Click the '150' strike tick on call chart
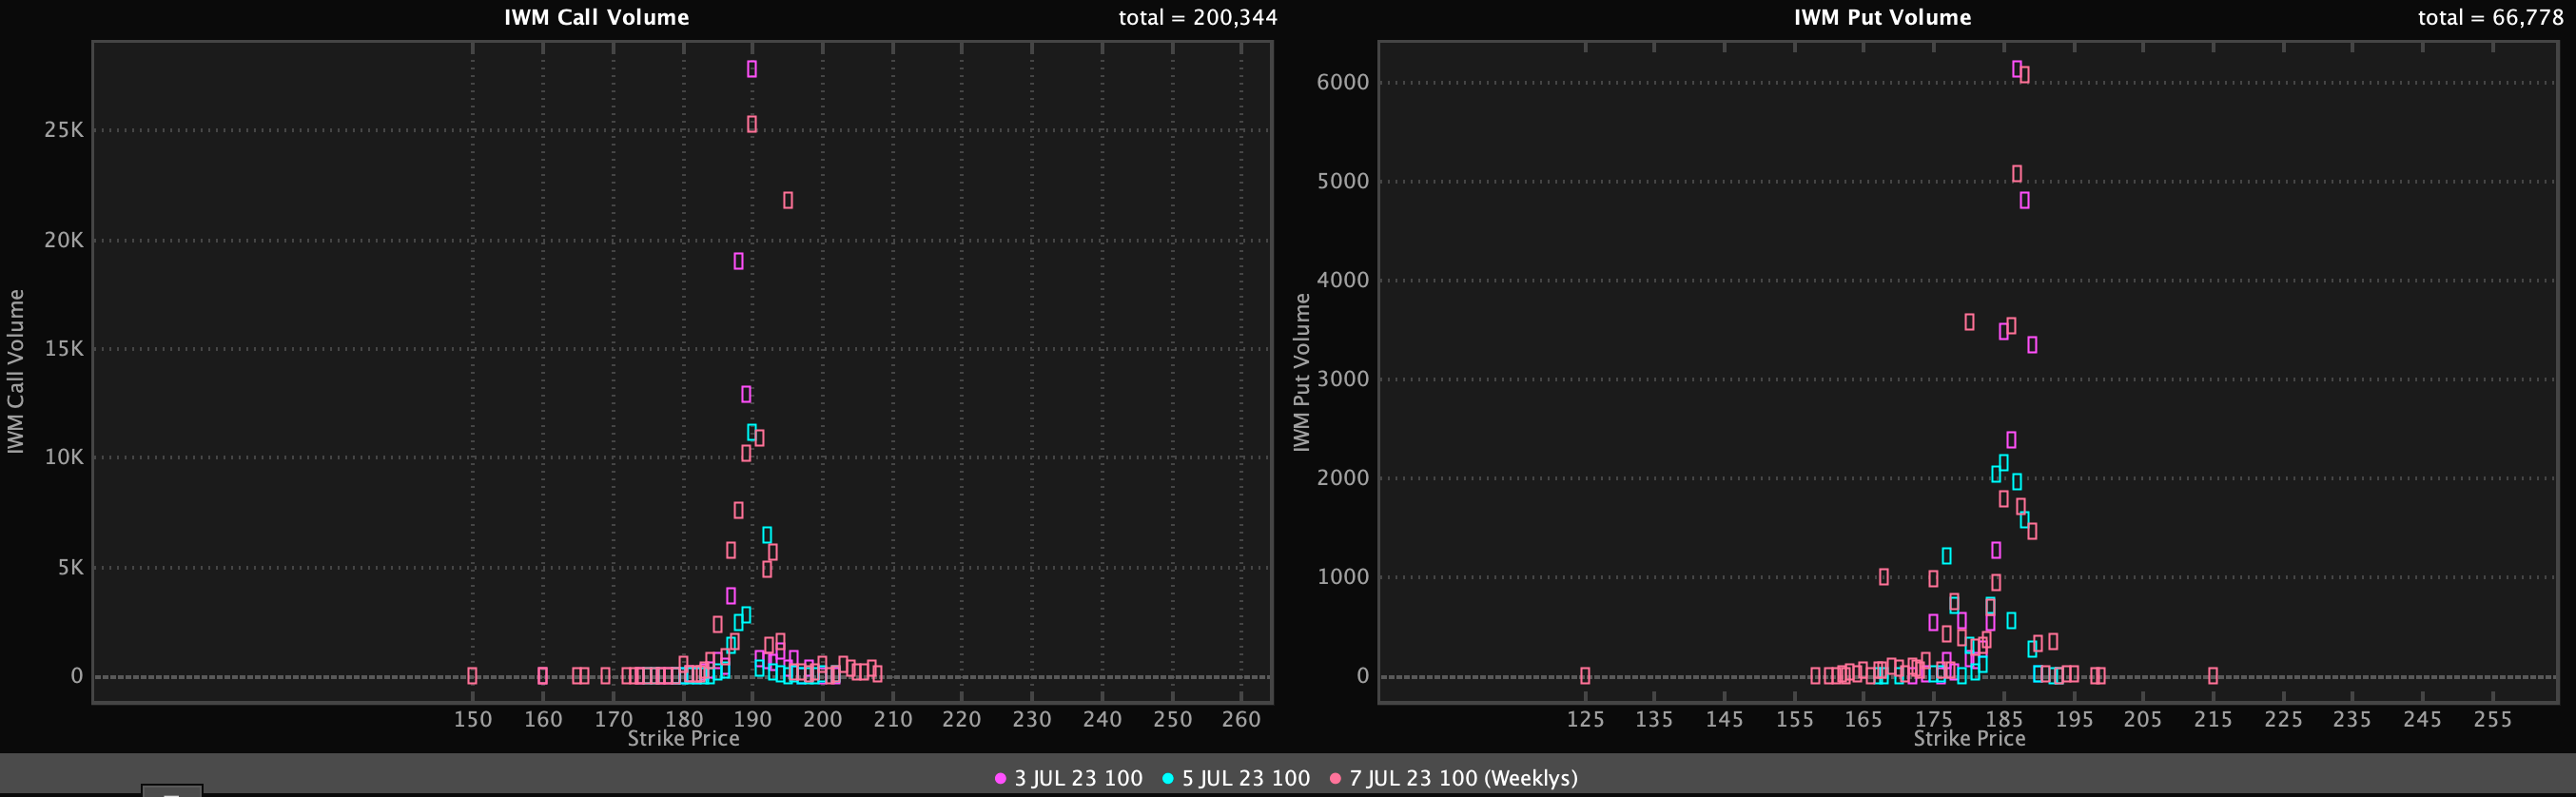The width and height of the screenshot is (2576, 797). pyautogui.click(x=473, y=719)
